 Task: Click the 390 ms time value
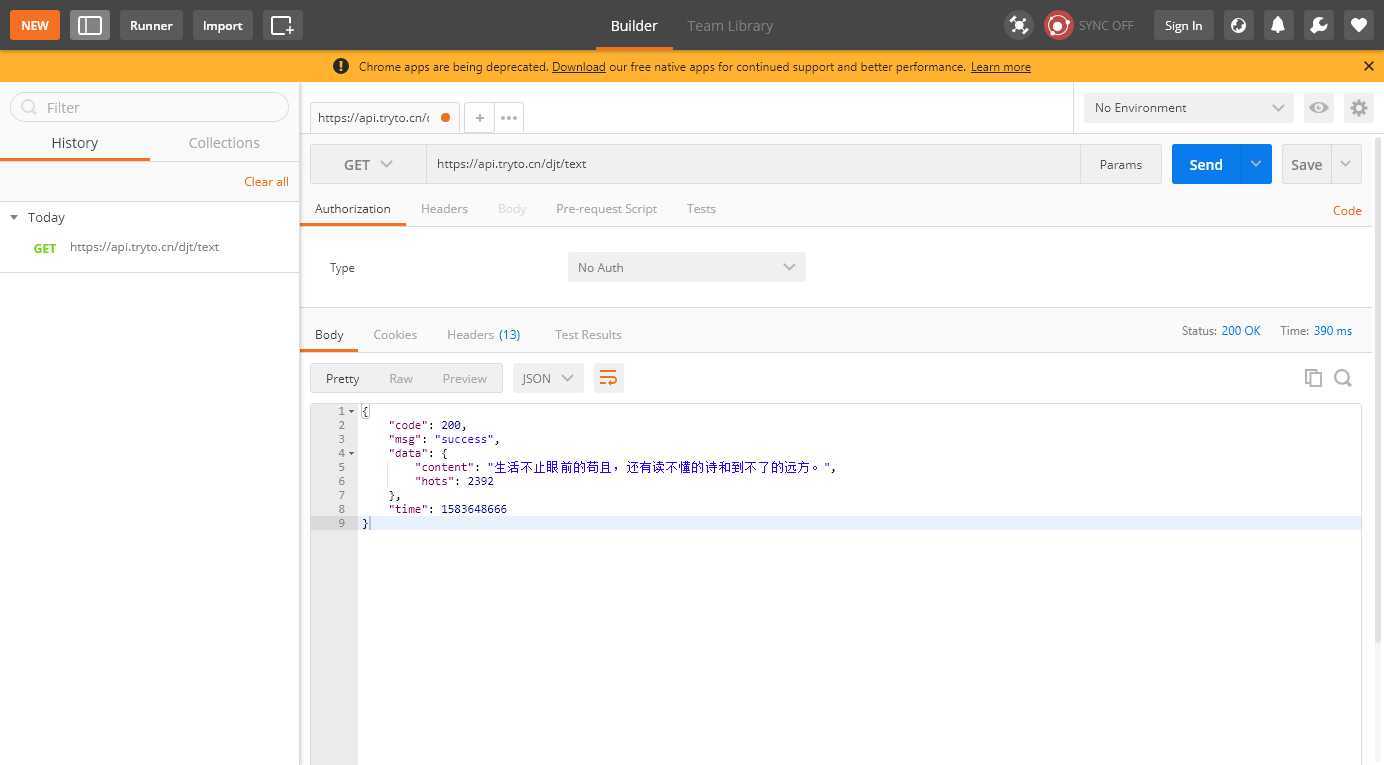coord(1333,330)
